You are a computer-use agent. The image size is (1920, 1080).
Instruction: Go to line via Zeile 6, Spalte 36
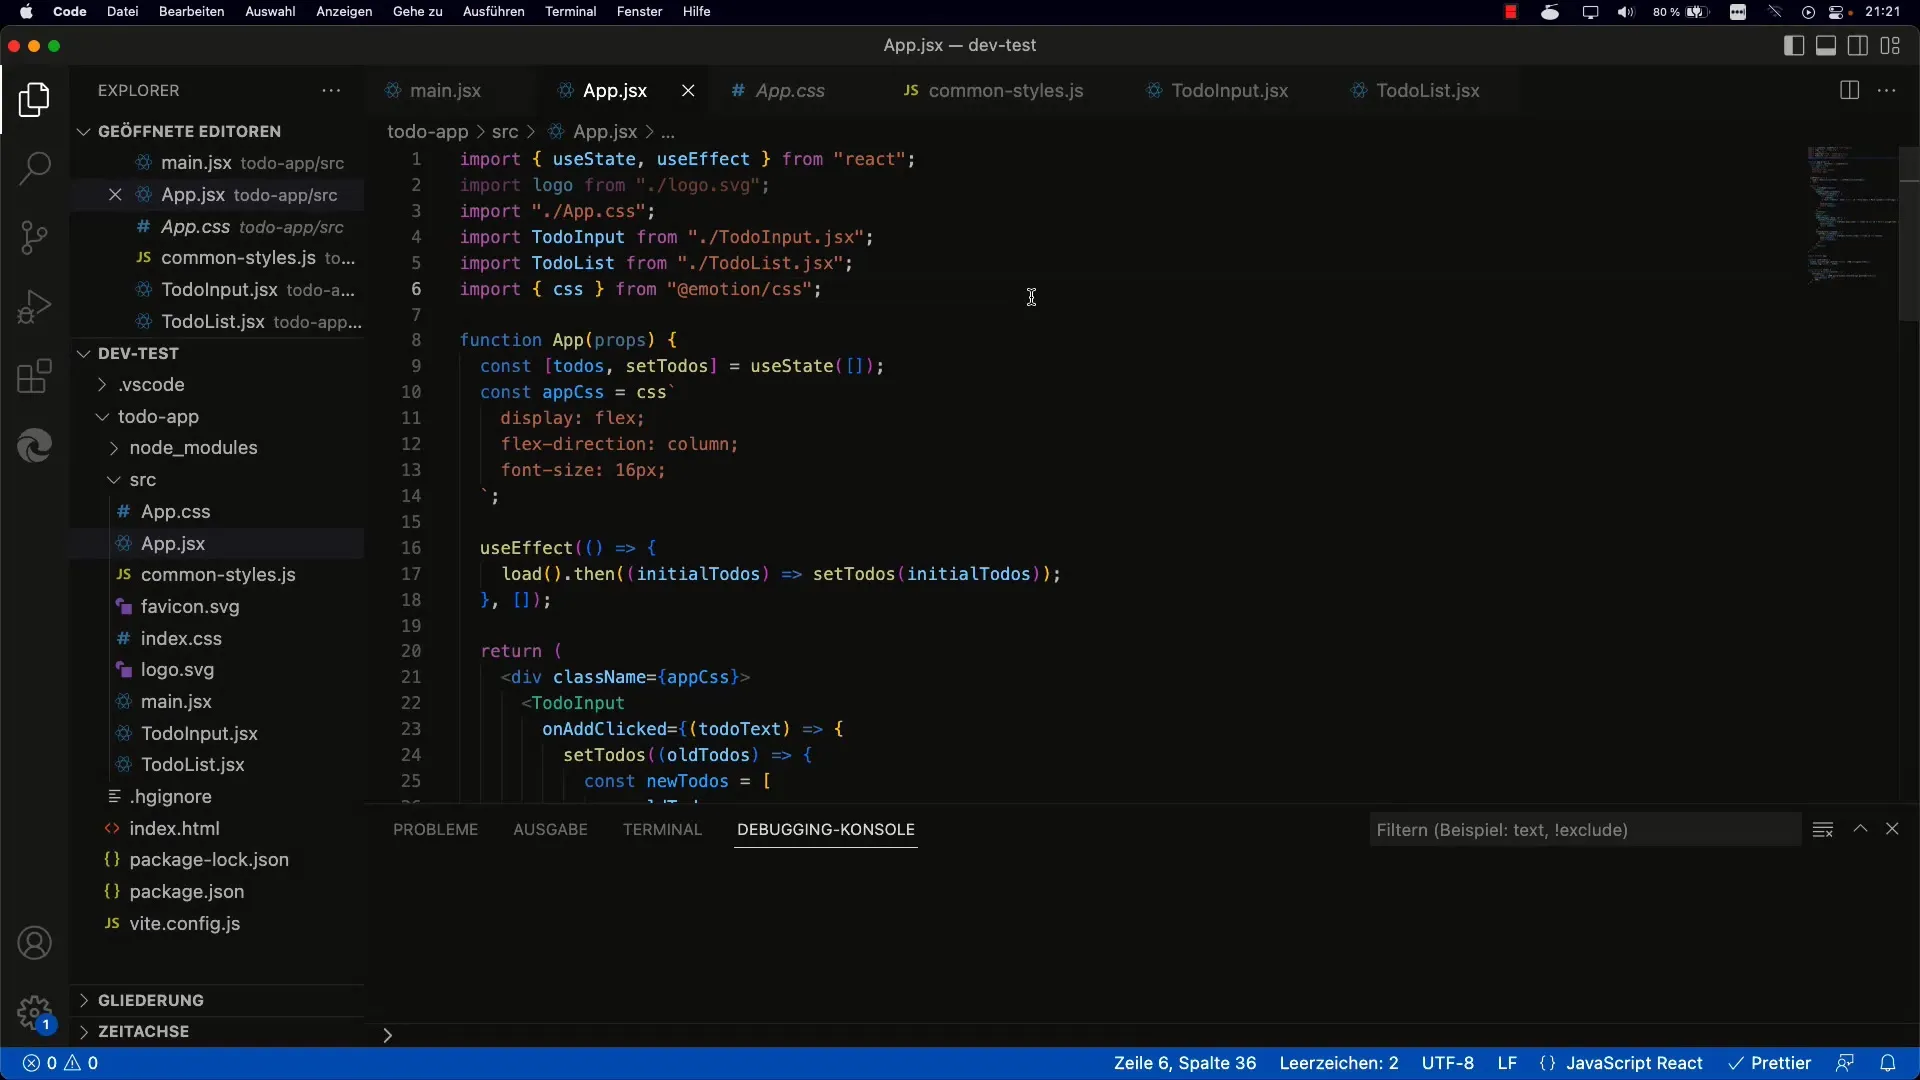click(x=1185, y=1063)
